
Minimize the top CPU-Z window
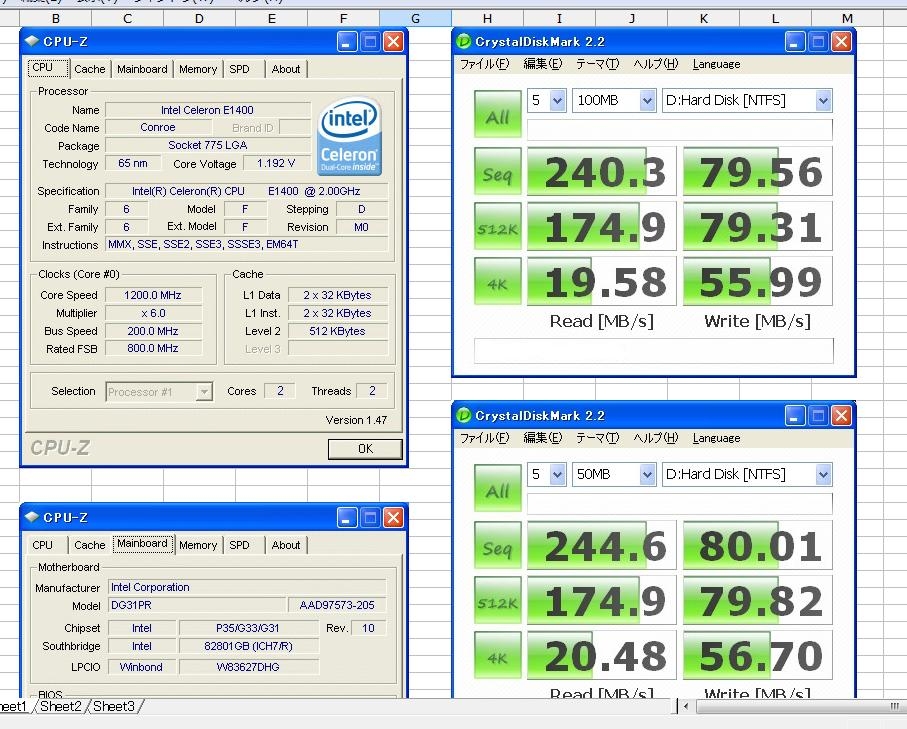(x=347, y=41)
